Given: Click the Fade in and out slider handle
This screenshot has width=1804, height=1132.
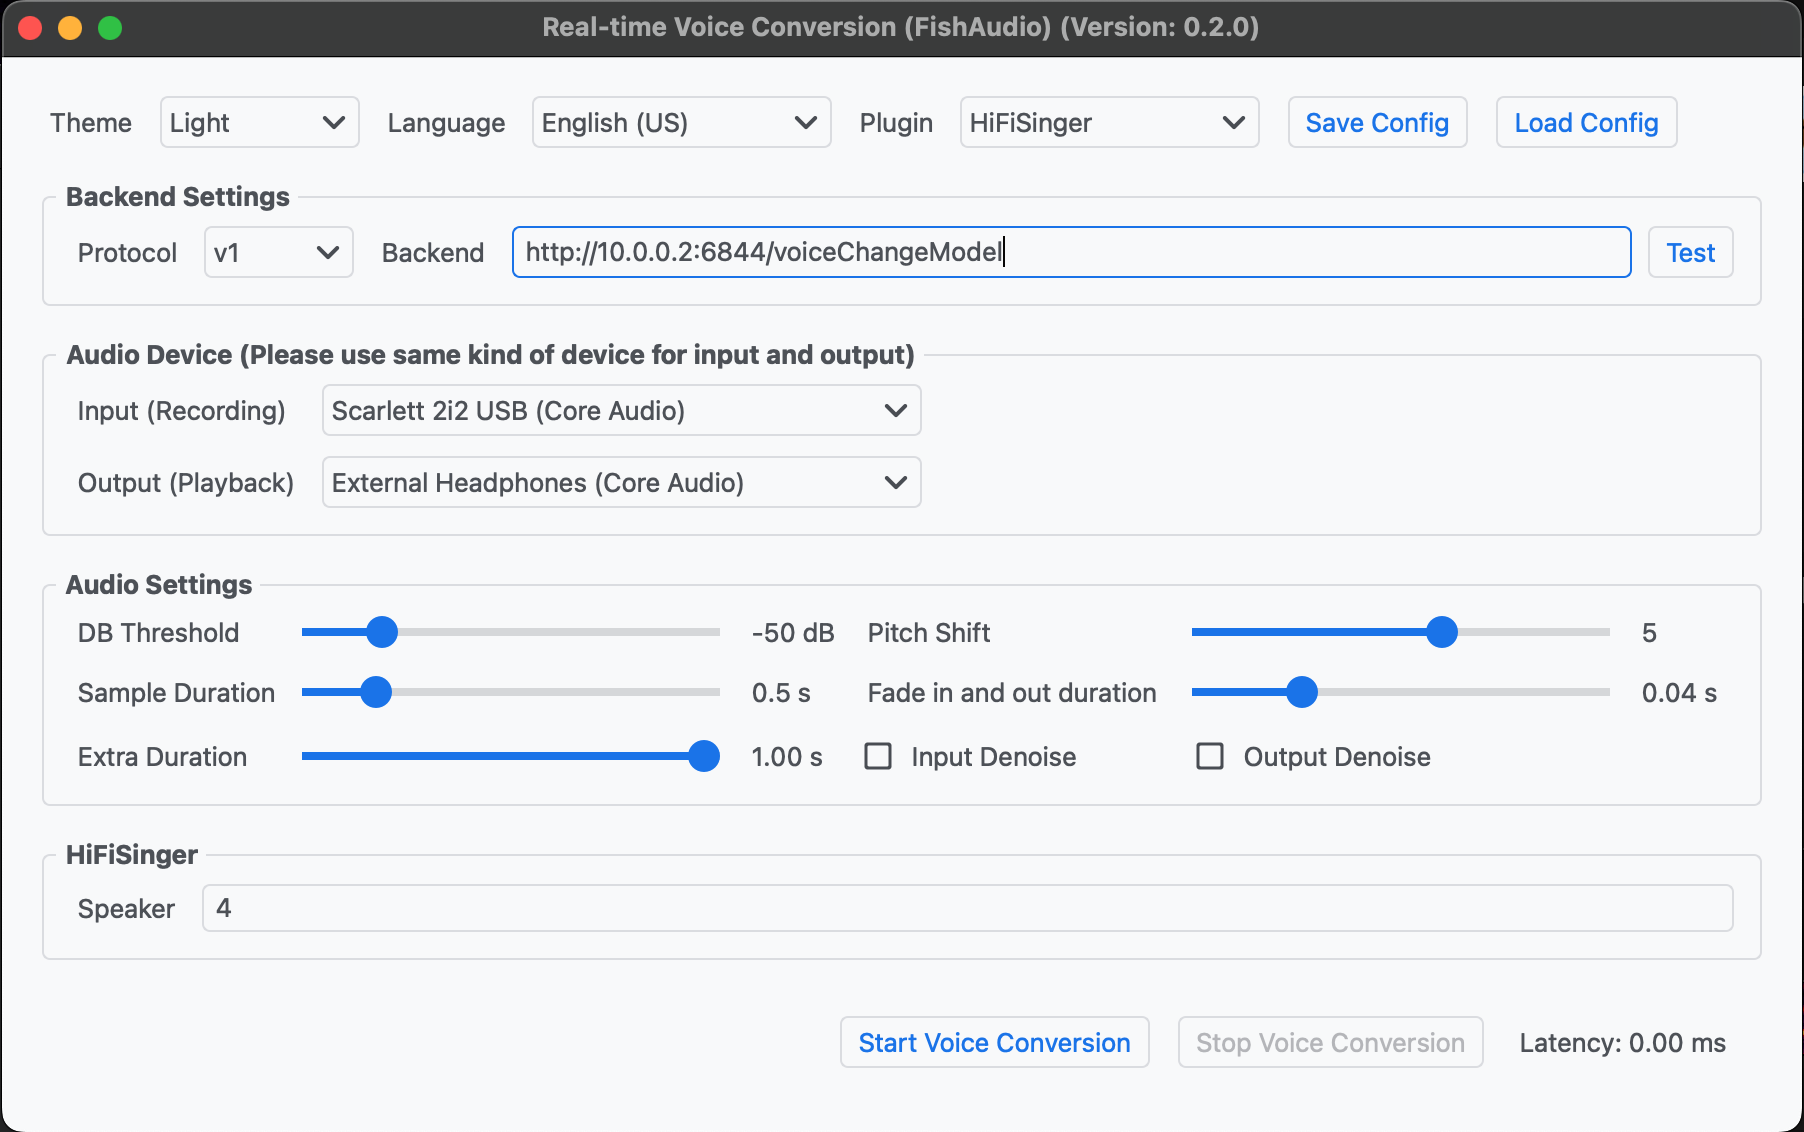Looking at the screenshot, I should 1301,692.
